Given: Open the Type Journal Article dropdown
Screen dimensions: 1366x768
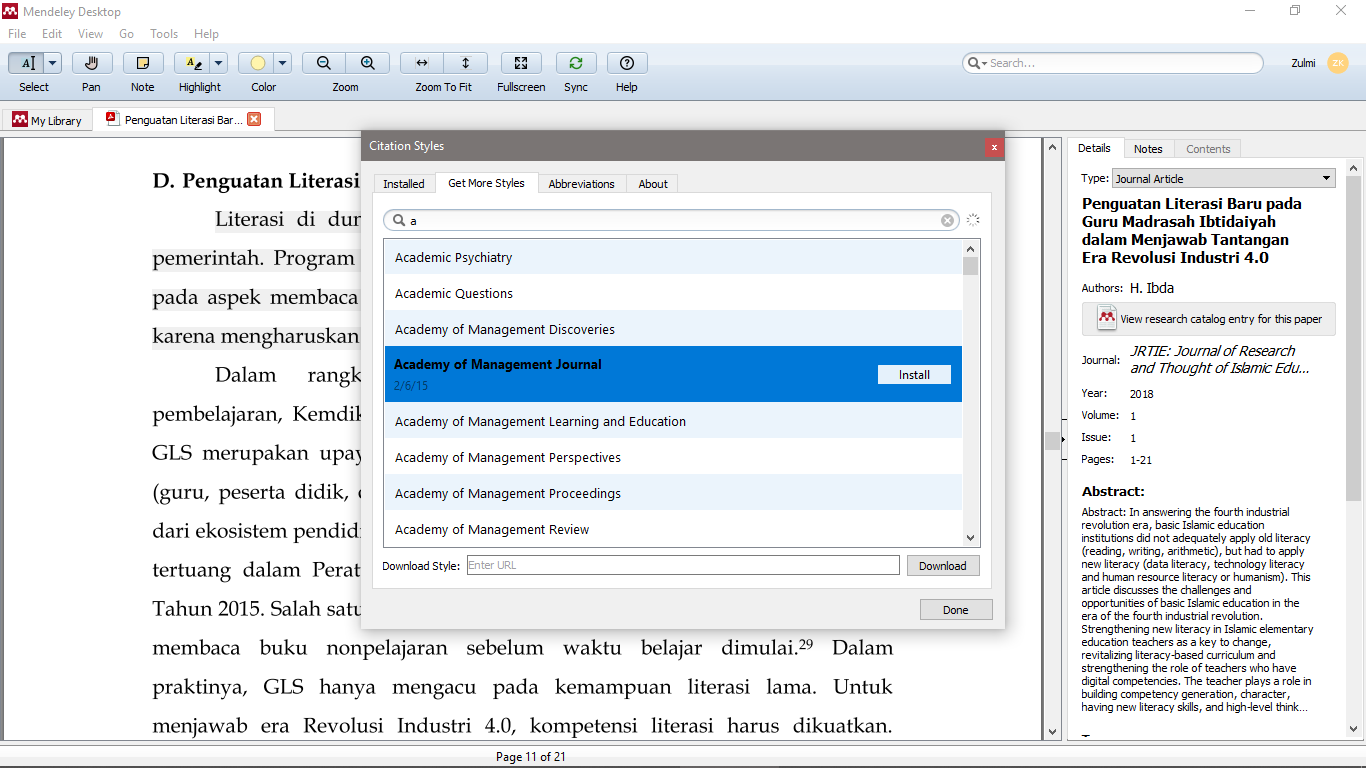Looking at the screenshot, I should 1224,178.
